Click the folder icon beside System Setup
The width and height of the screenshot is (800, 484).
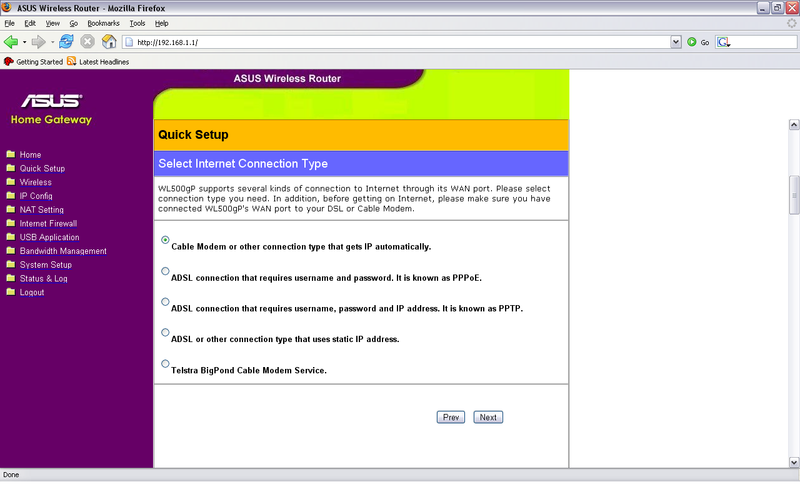11,264
